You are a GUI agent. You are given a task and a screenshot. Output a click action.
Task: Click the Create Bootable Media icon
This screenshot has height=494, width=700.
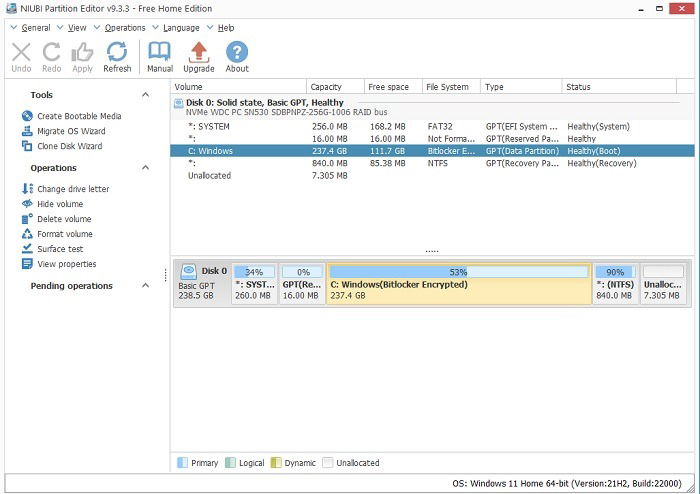(x=27, y=116)
